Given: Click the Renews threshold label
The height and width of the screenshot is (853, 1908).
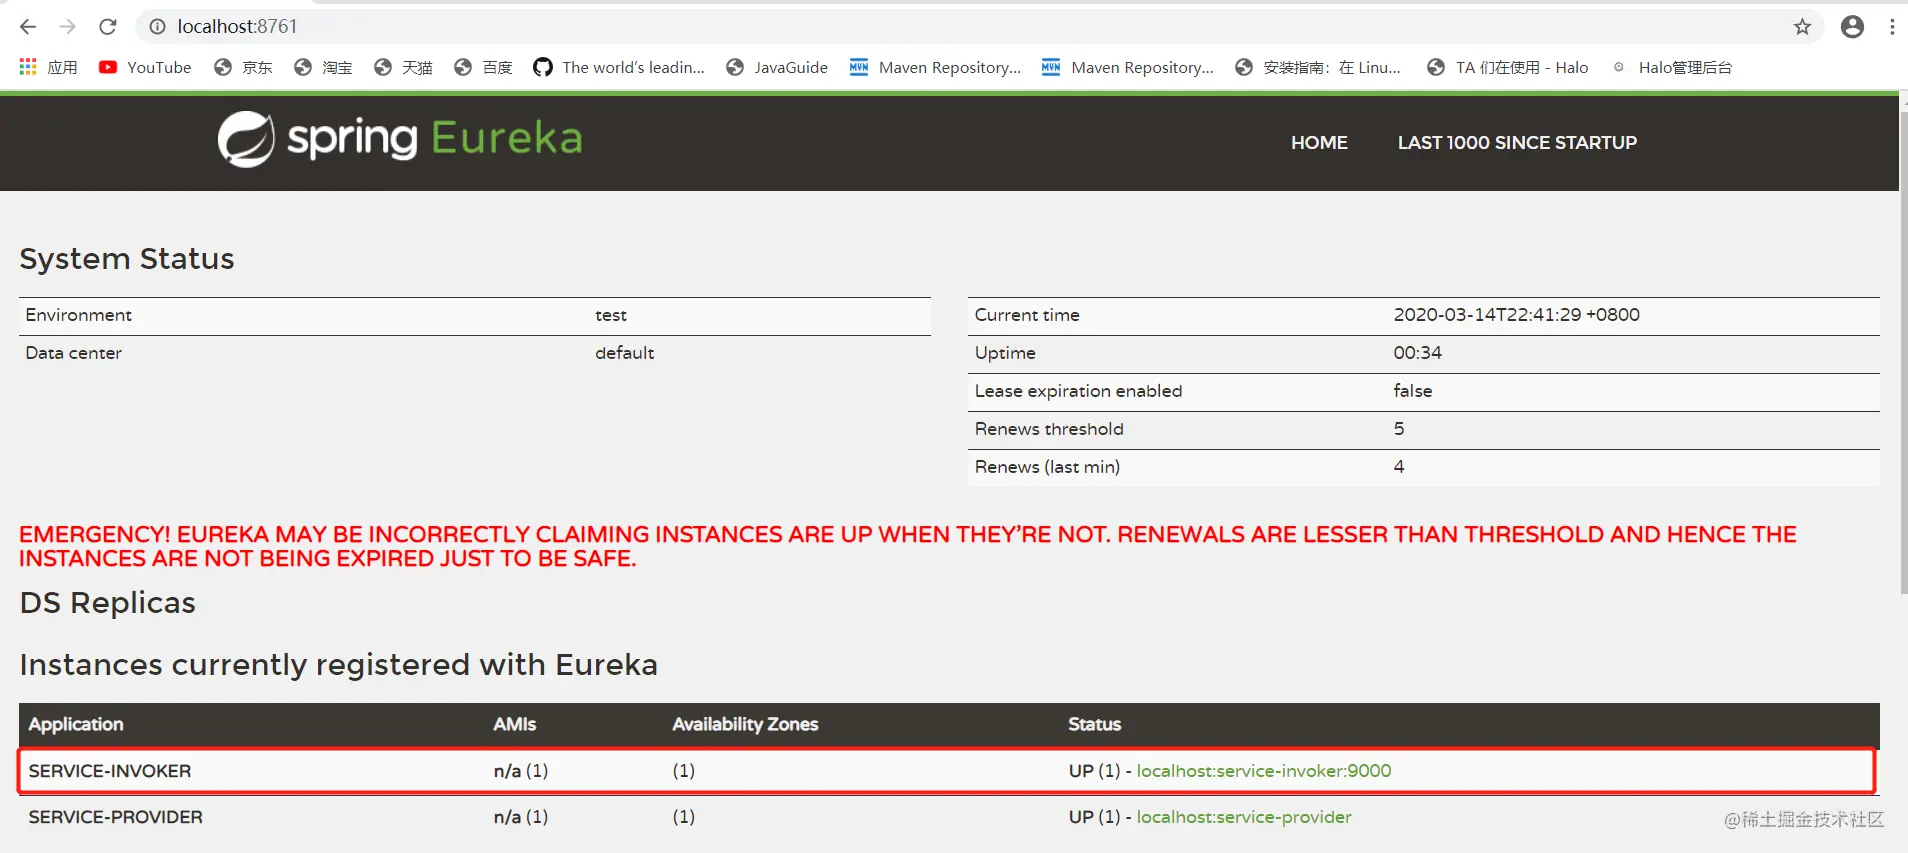Looking at the screenshot, I should click(1049, 429).
